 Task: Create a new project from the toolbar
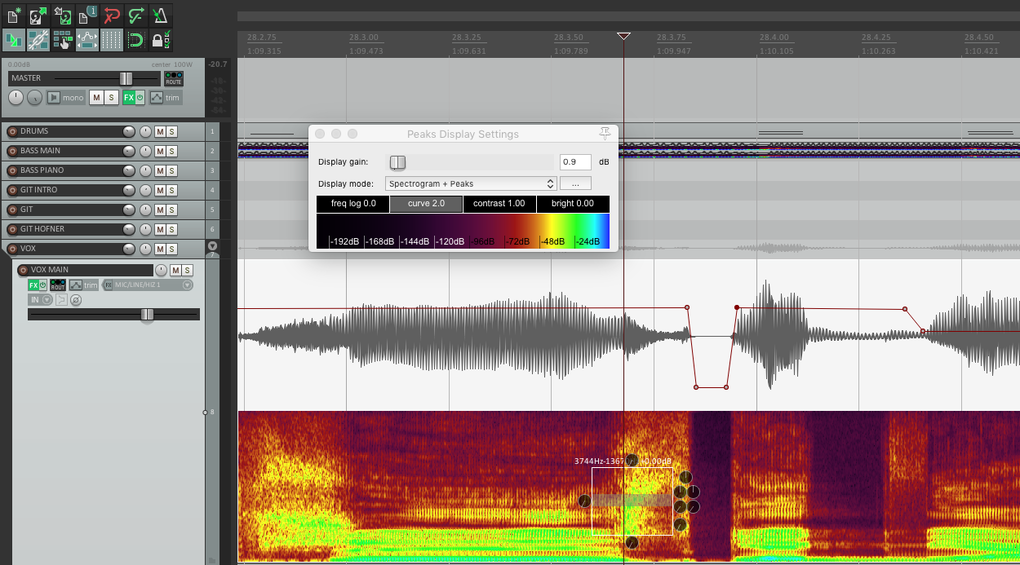click(14, 16)
